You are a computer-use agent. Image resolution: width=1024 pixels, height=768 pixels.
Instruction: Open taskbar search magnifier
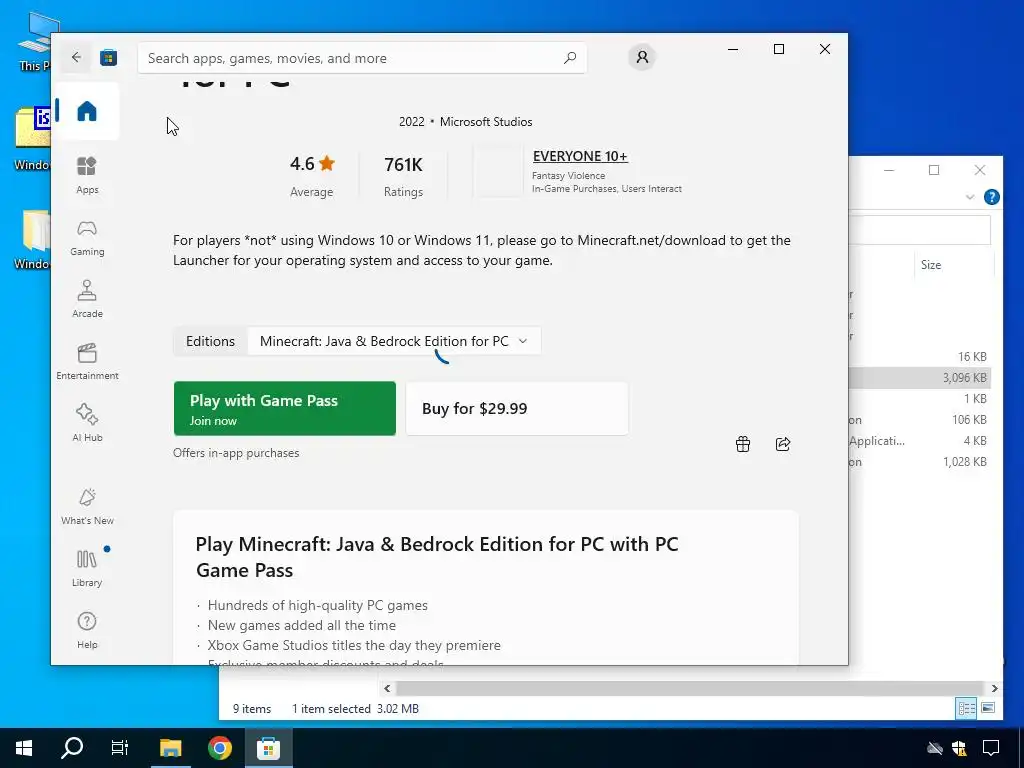pos(72,748)
